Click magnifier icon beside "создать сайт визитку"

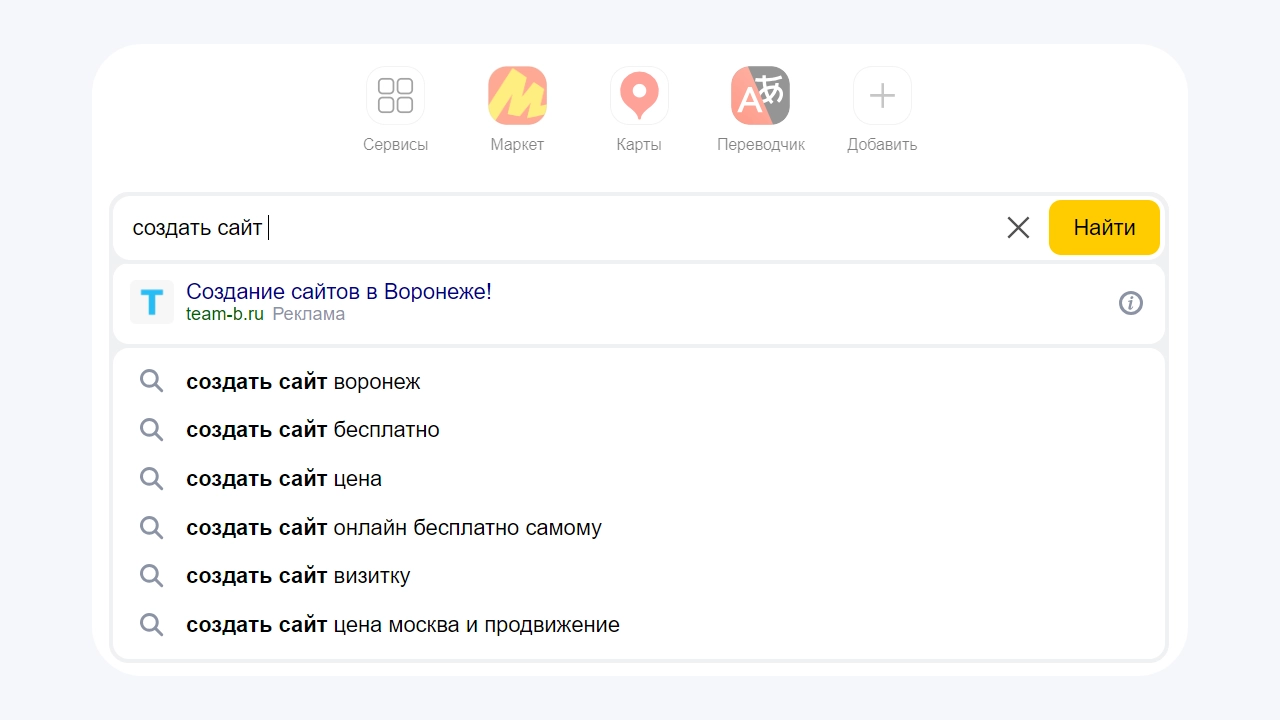coord(151,576)
